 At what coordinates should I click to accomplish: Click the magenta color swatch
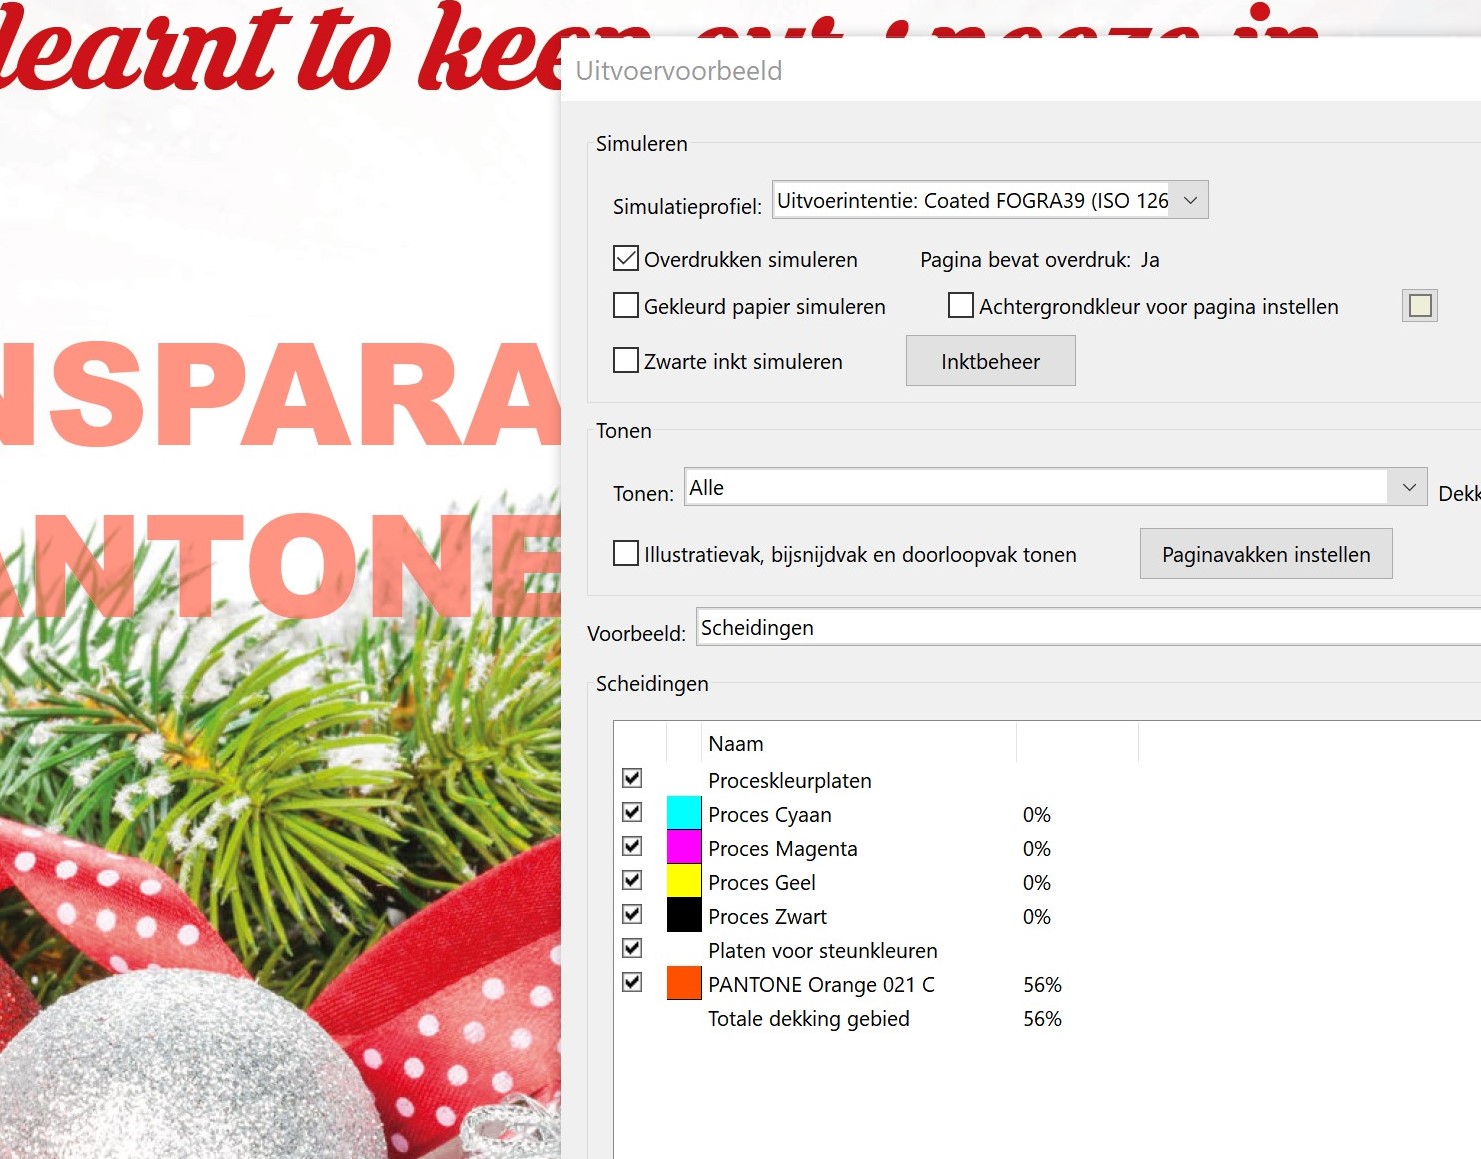(x=684, y=847)
